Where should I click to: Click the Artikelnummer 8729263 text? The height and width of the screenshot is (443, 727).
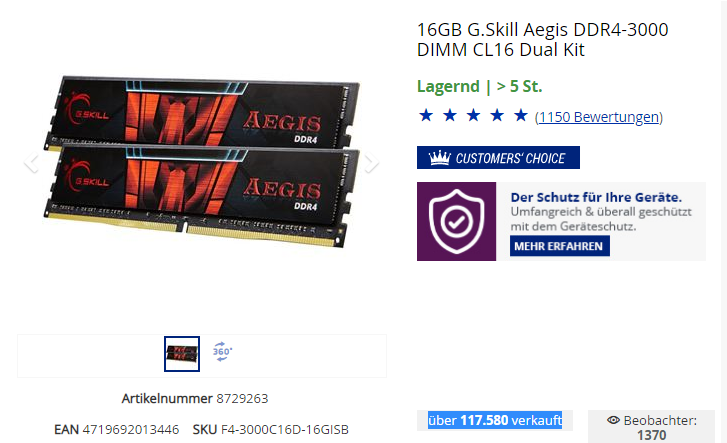(195, 398)
